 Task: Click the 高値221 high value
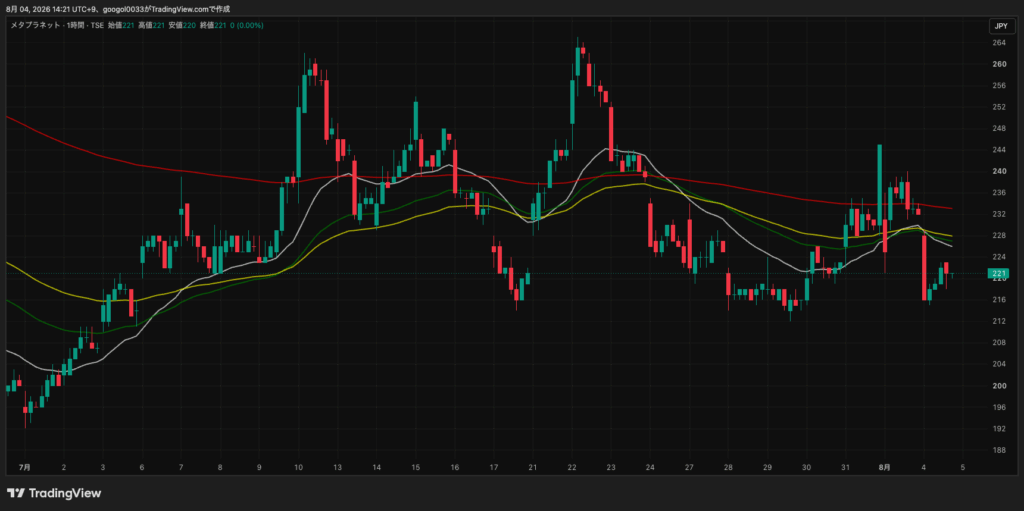pyautogui.click(x=151, y=25)
